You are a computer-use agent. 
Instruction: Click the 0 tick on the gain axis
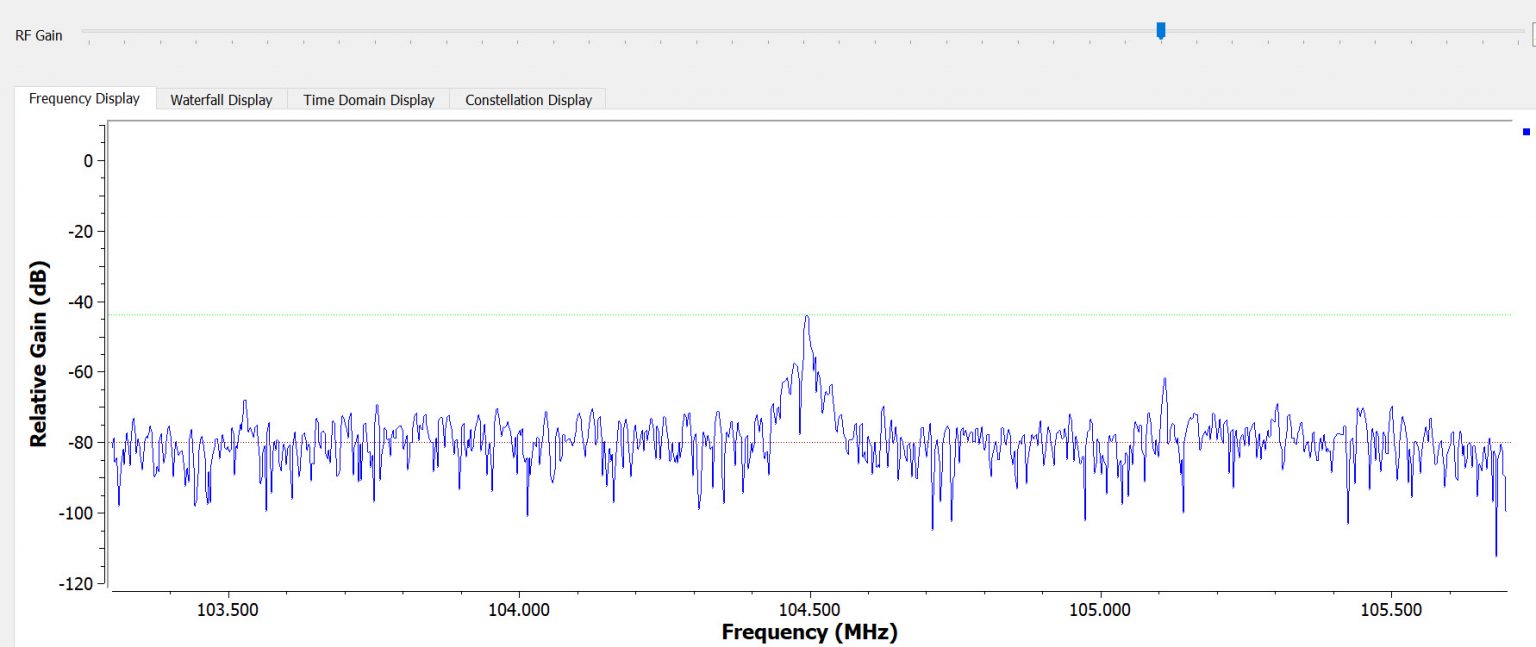tap(88, 161)
